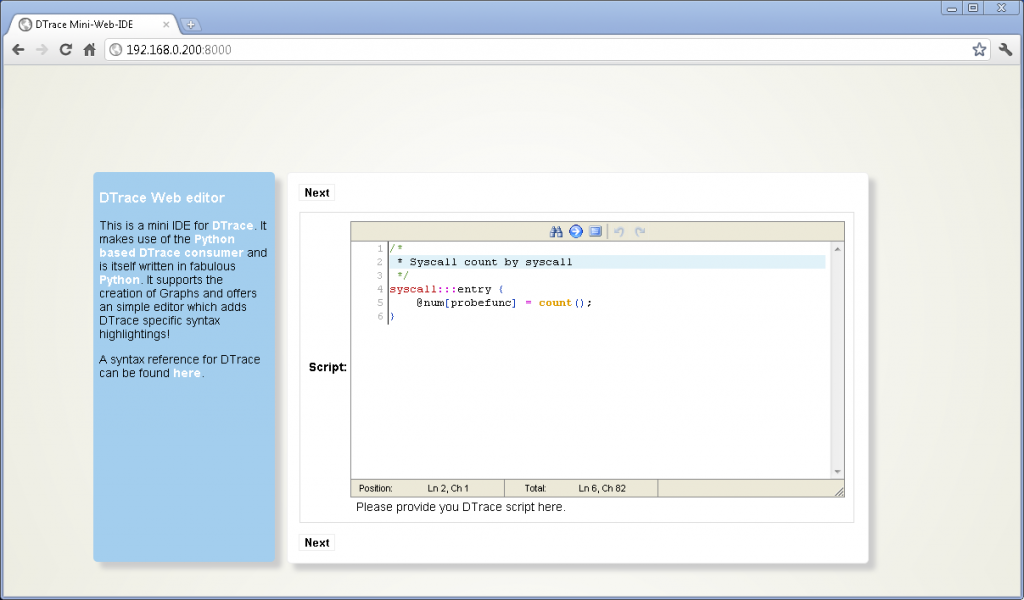Open the browser wrench settings menu
This screenshot has height=600, width=1024.
1006,49
